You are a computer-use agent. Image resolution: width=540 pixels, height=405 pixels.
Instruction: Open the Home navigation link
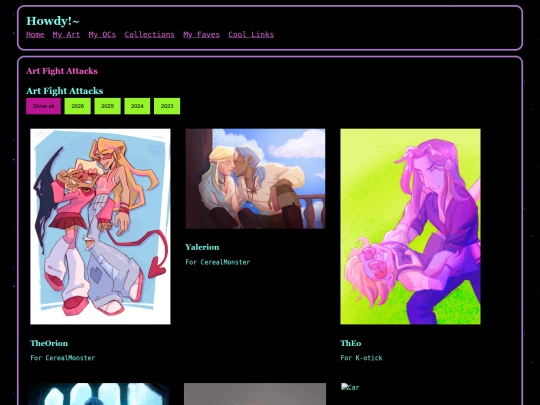coord(35,34)
